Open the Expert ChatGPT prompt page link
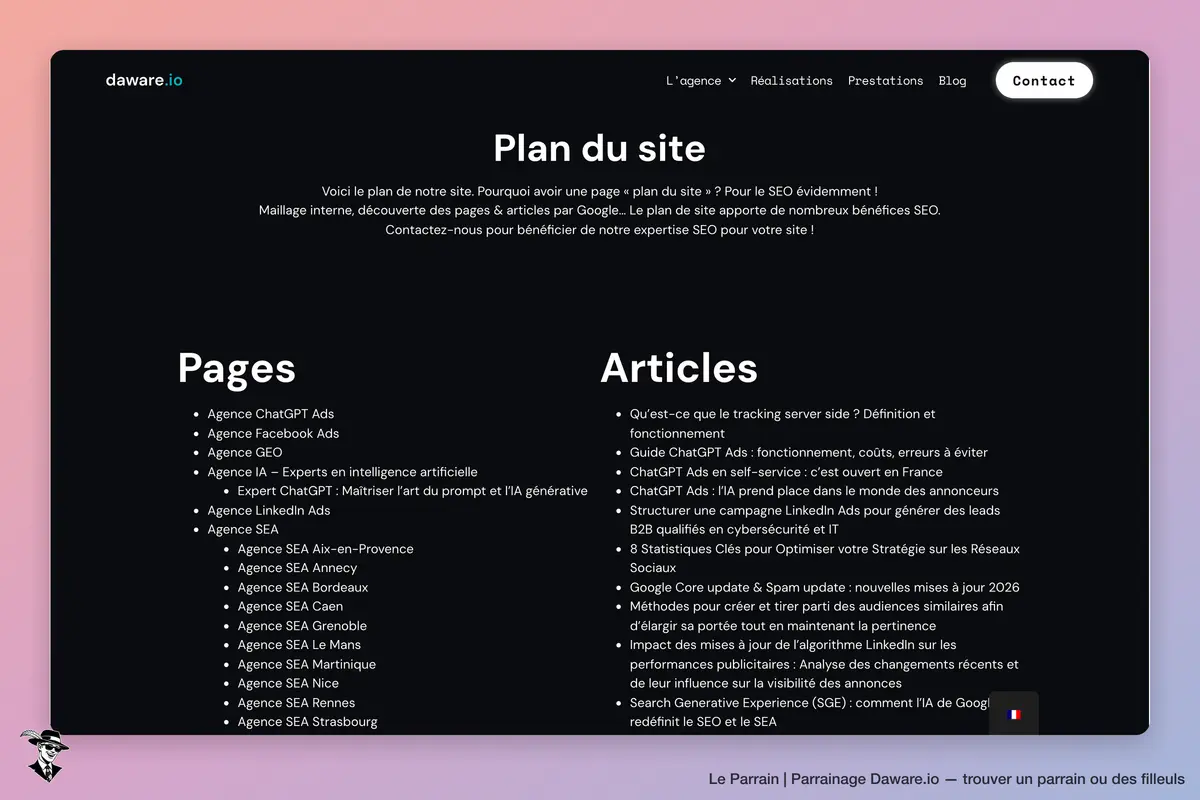Viewport: 1200px width, 800px height. (412, 491)
